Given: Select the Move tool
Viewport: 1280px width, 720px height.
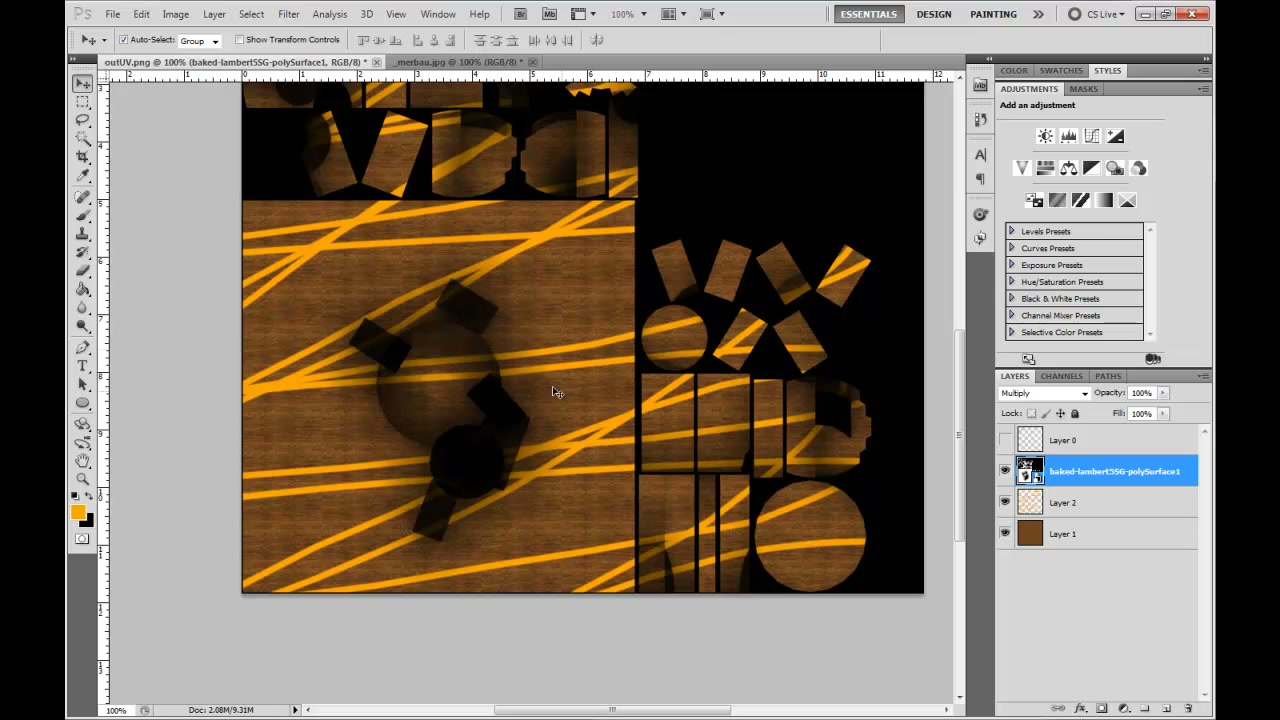Looking at the screenshot, I should pos(83,84).
